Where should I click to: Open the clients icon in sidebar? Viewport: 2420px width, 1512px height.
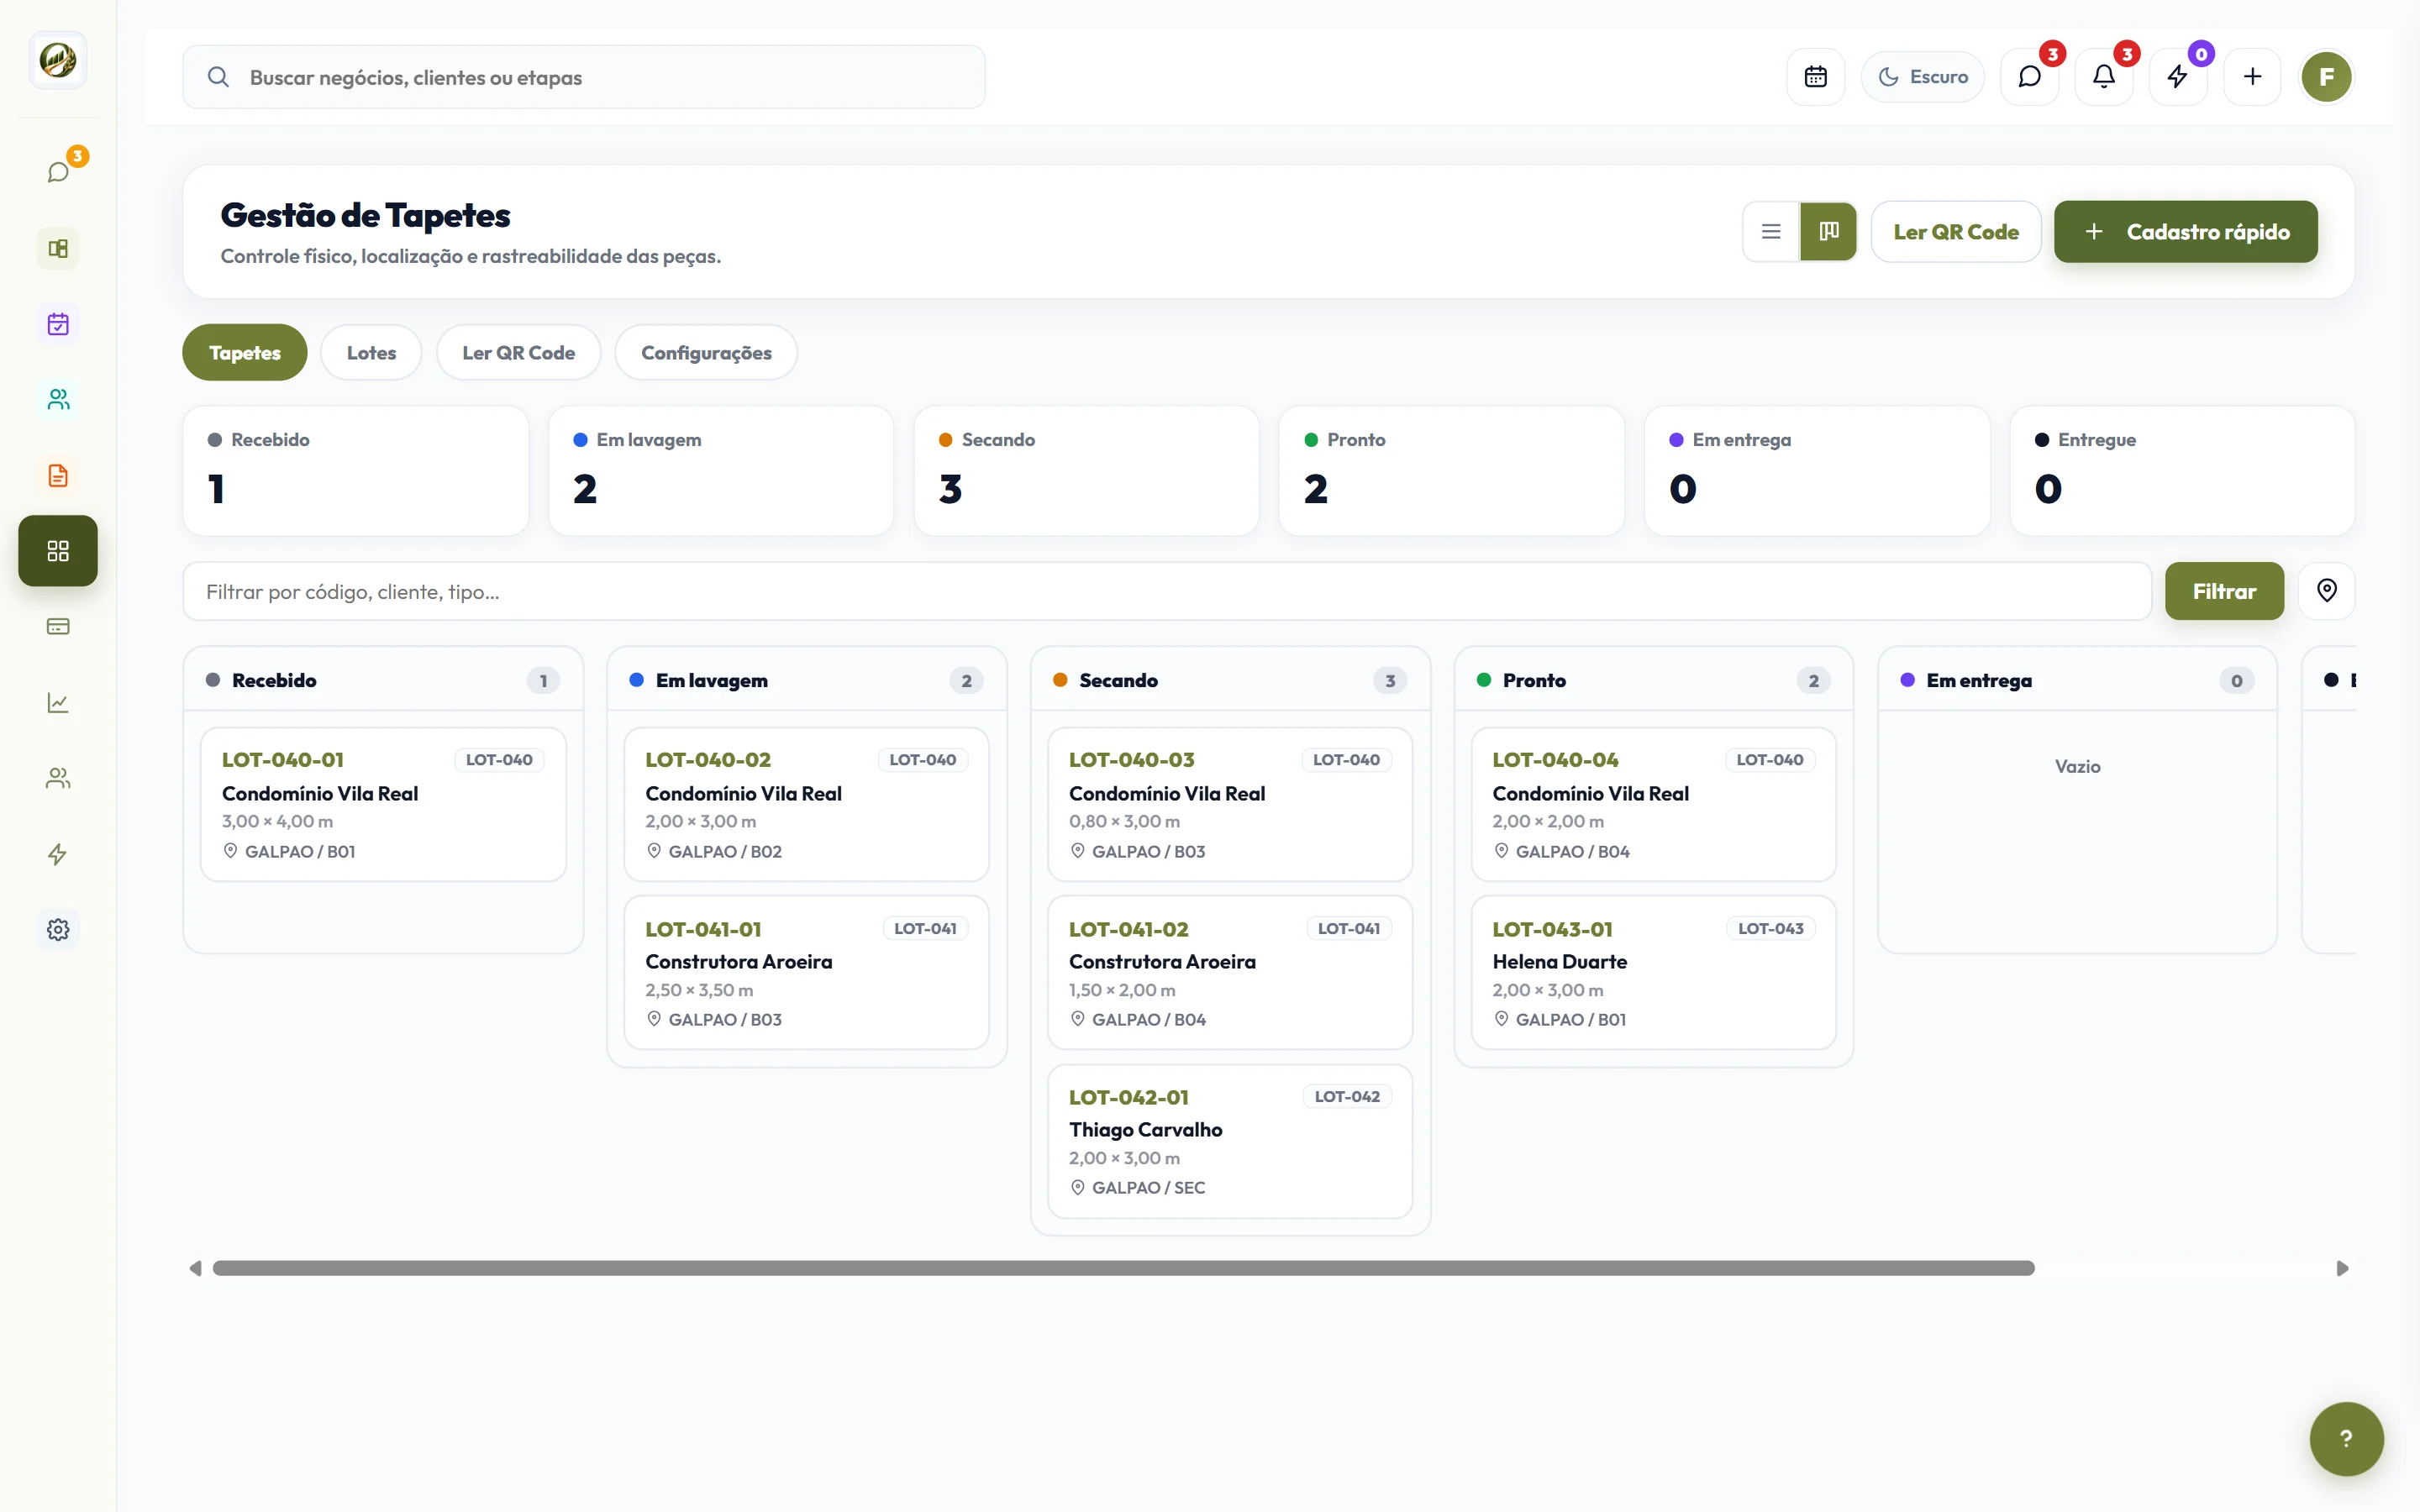(58, 399)
